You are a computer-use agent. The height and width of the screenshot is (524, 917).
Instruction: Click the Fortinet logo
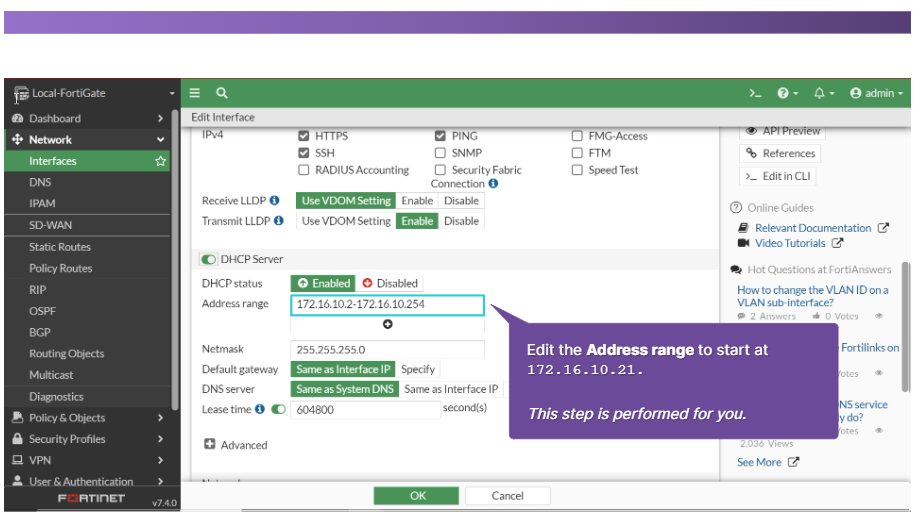pyautogui.click(x=91, y=498)
